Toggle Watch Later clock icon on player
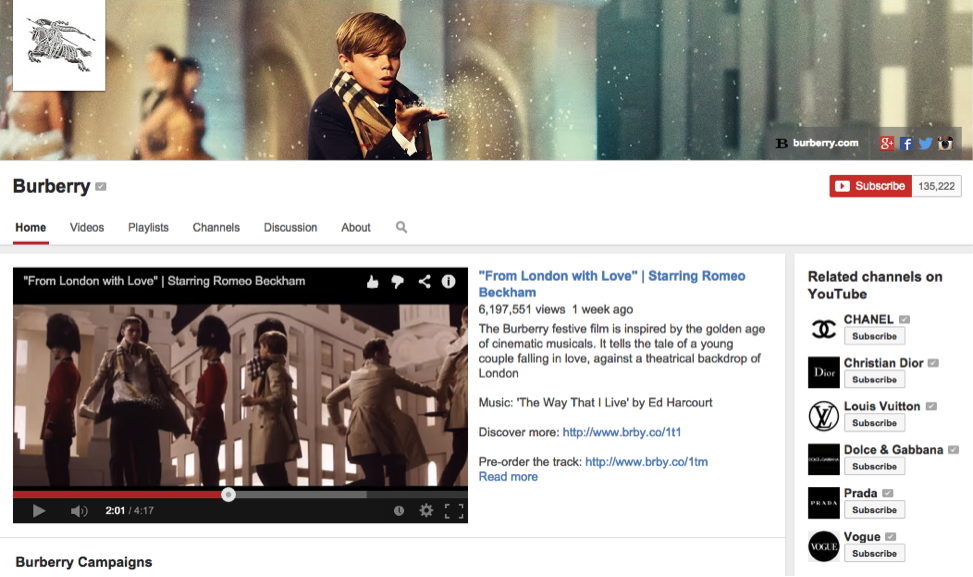This screenshot has width=973, height=577. 399,511
